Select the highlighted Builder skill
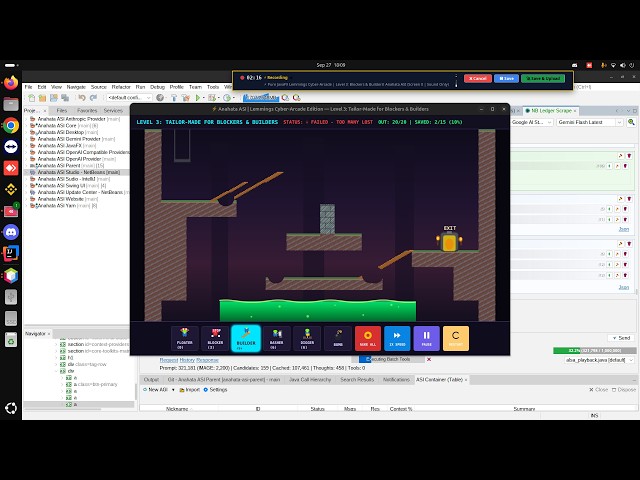 [x=246, y=338]
